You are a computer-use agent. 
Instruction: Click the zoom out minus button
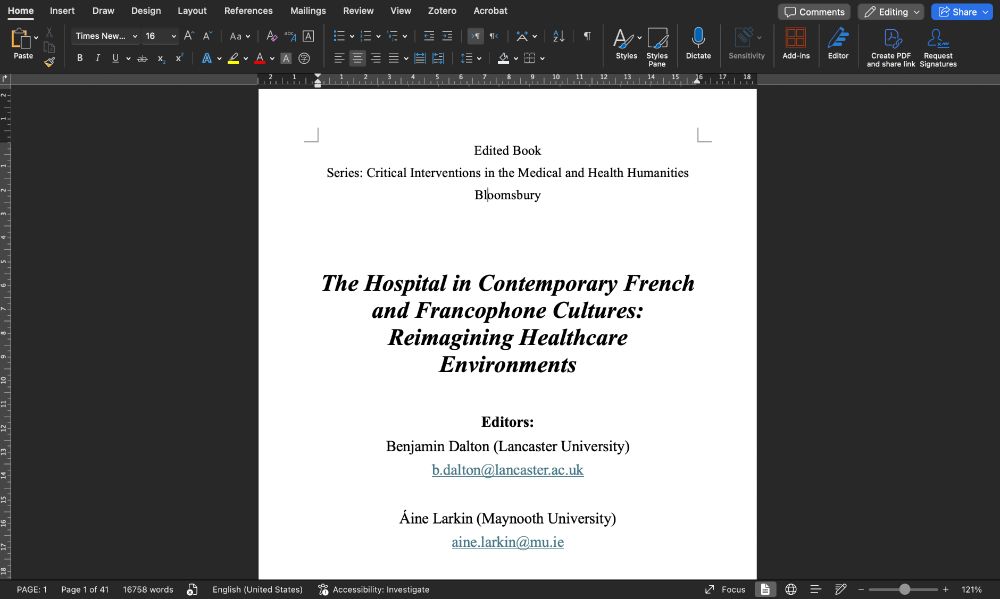click(861, 589)
